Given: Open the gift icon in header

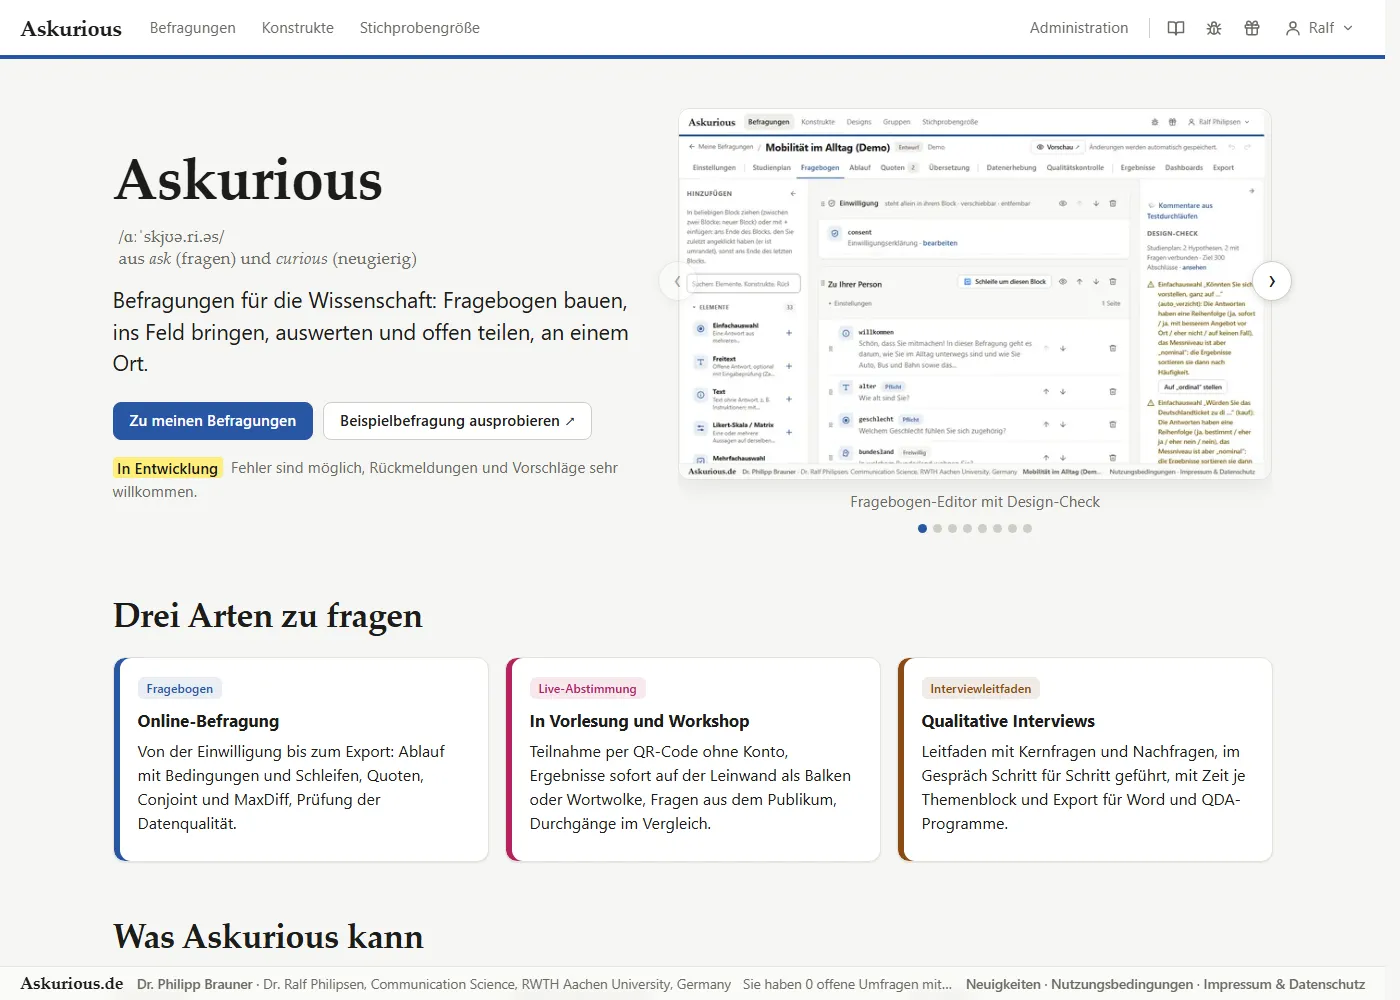Looking at the screenshot, I should [x=1252, y=28].
